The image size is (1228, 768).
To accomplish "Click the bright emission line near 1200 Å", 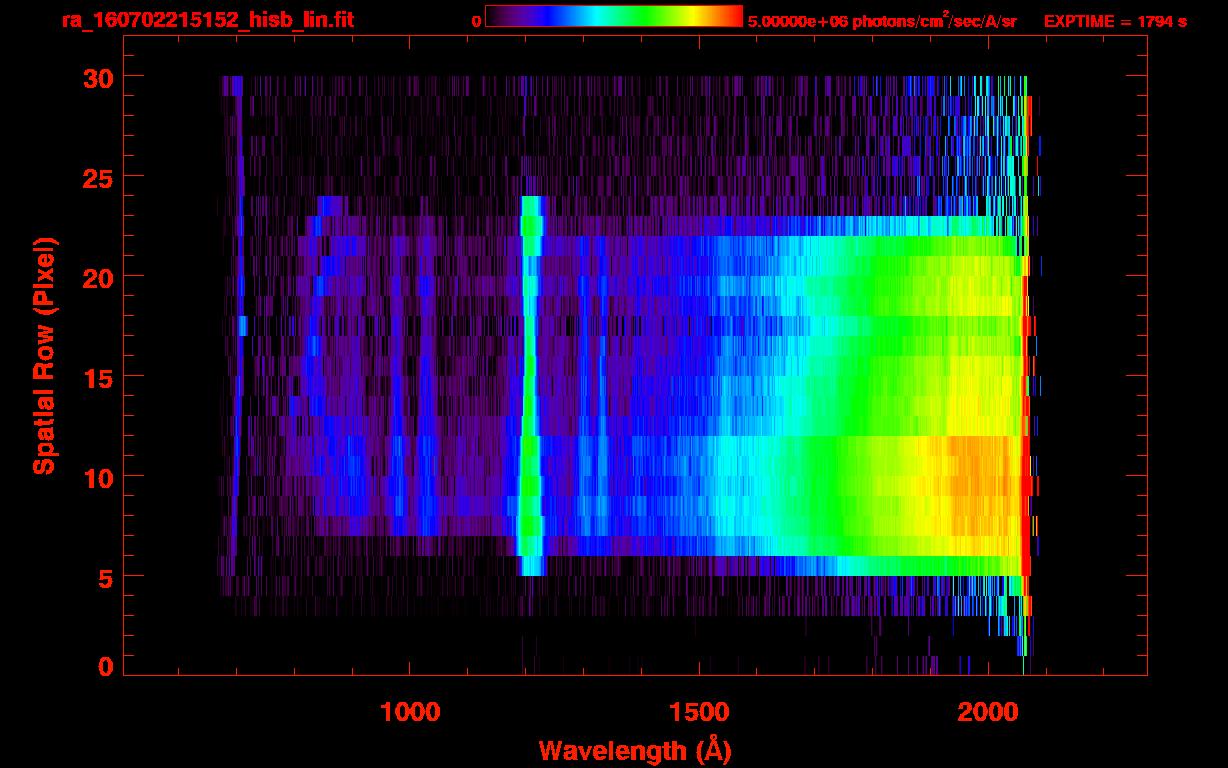I will 530,400.
